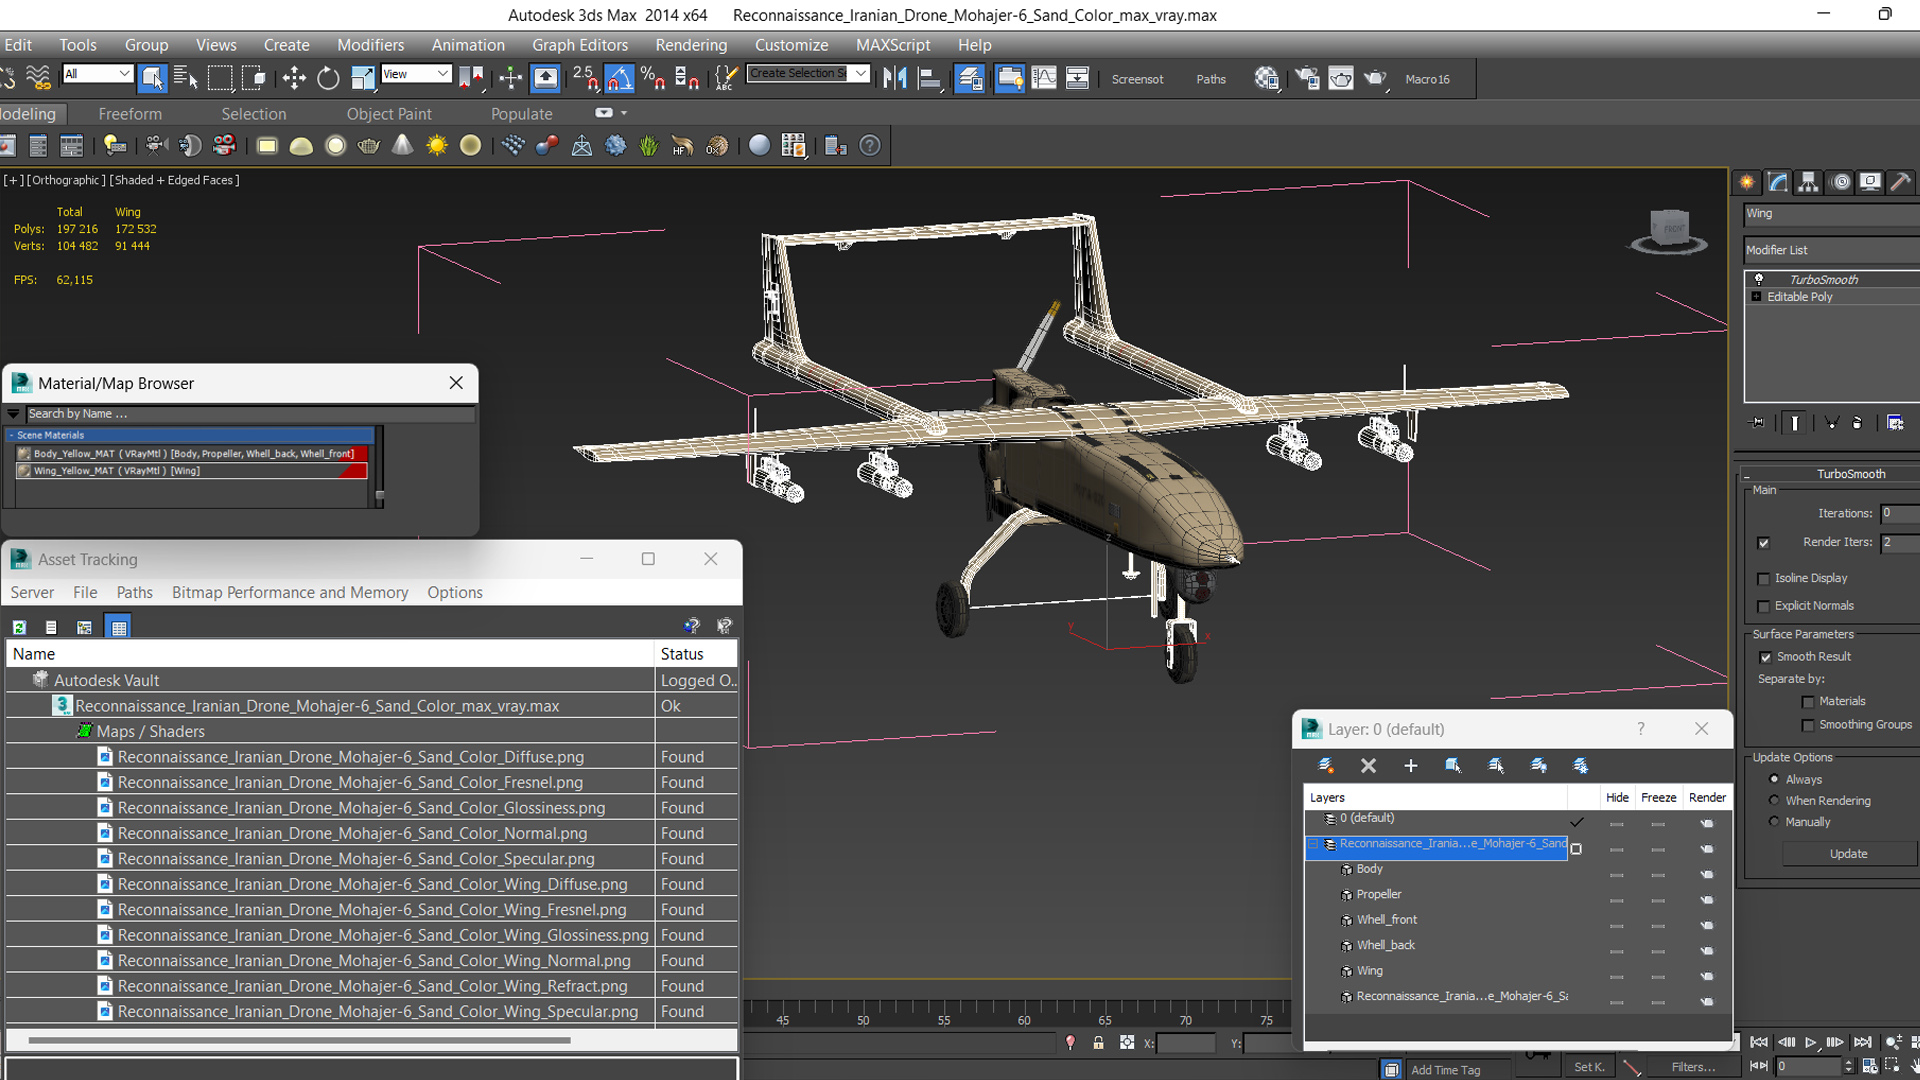
Task: Refresh the Asset Tracking list
Action: pyautogui.click(x=19, y=627)
